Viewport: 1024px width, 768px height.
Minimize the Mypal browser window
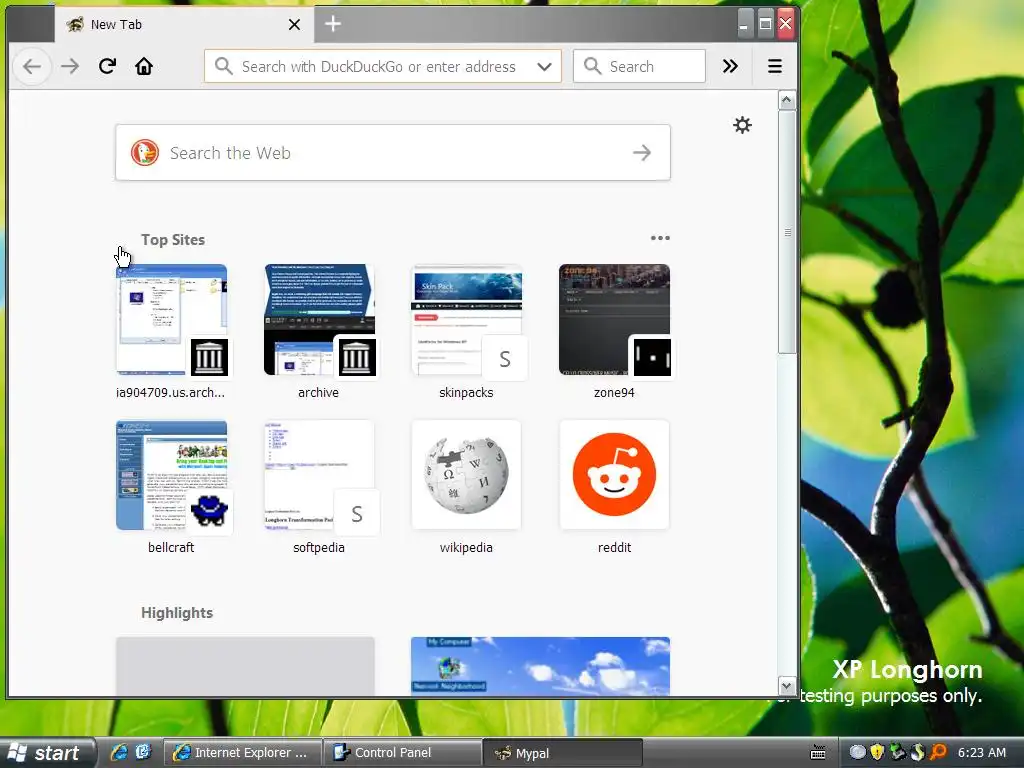[744, 25]
